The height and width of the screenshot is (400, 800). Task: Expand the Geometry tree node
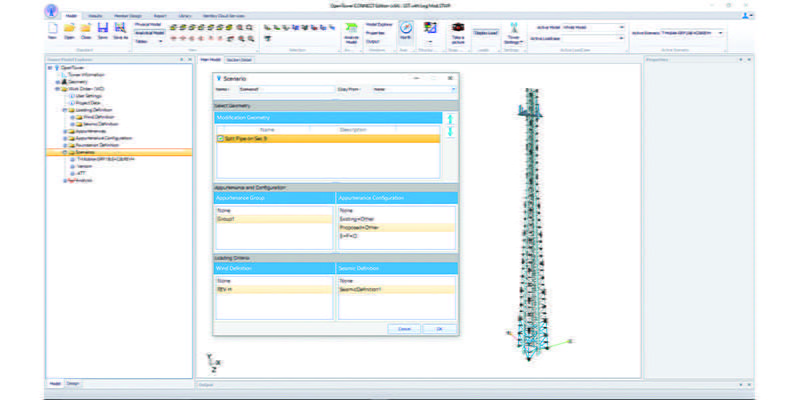(x=58, y=81)
